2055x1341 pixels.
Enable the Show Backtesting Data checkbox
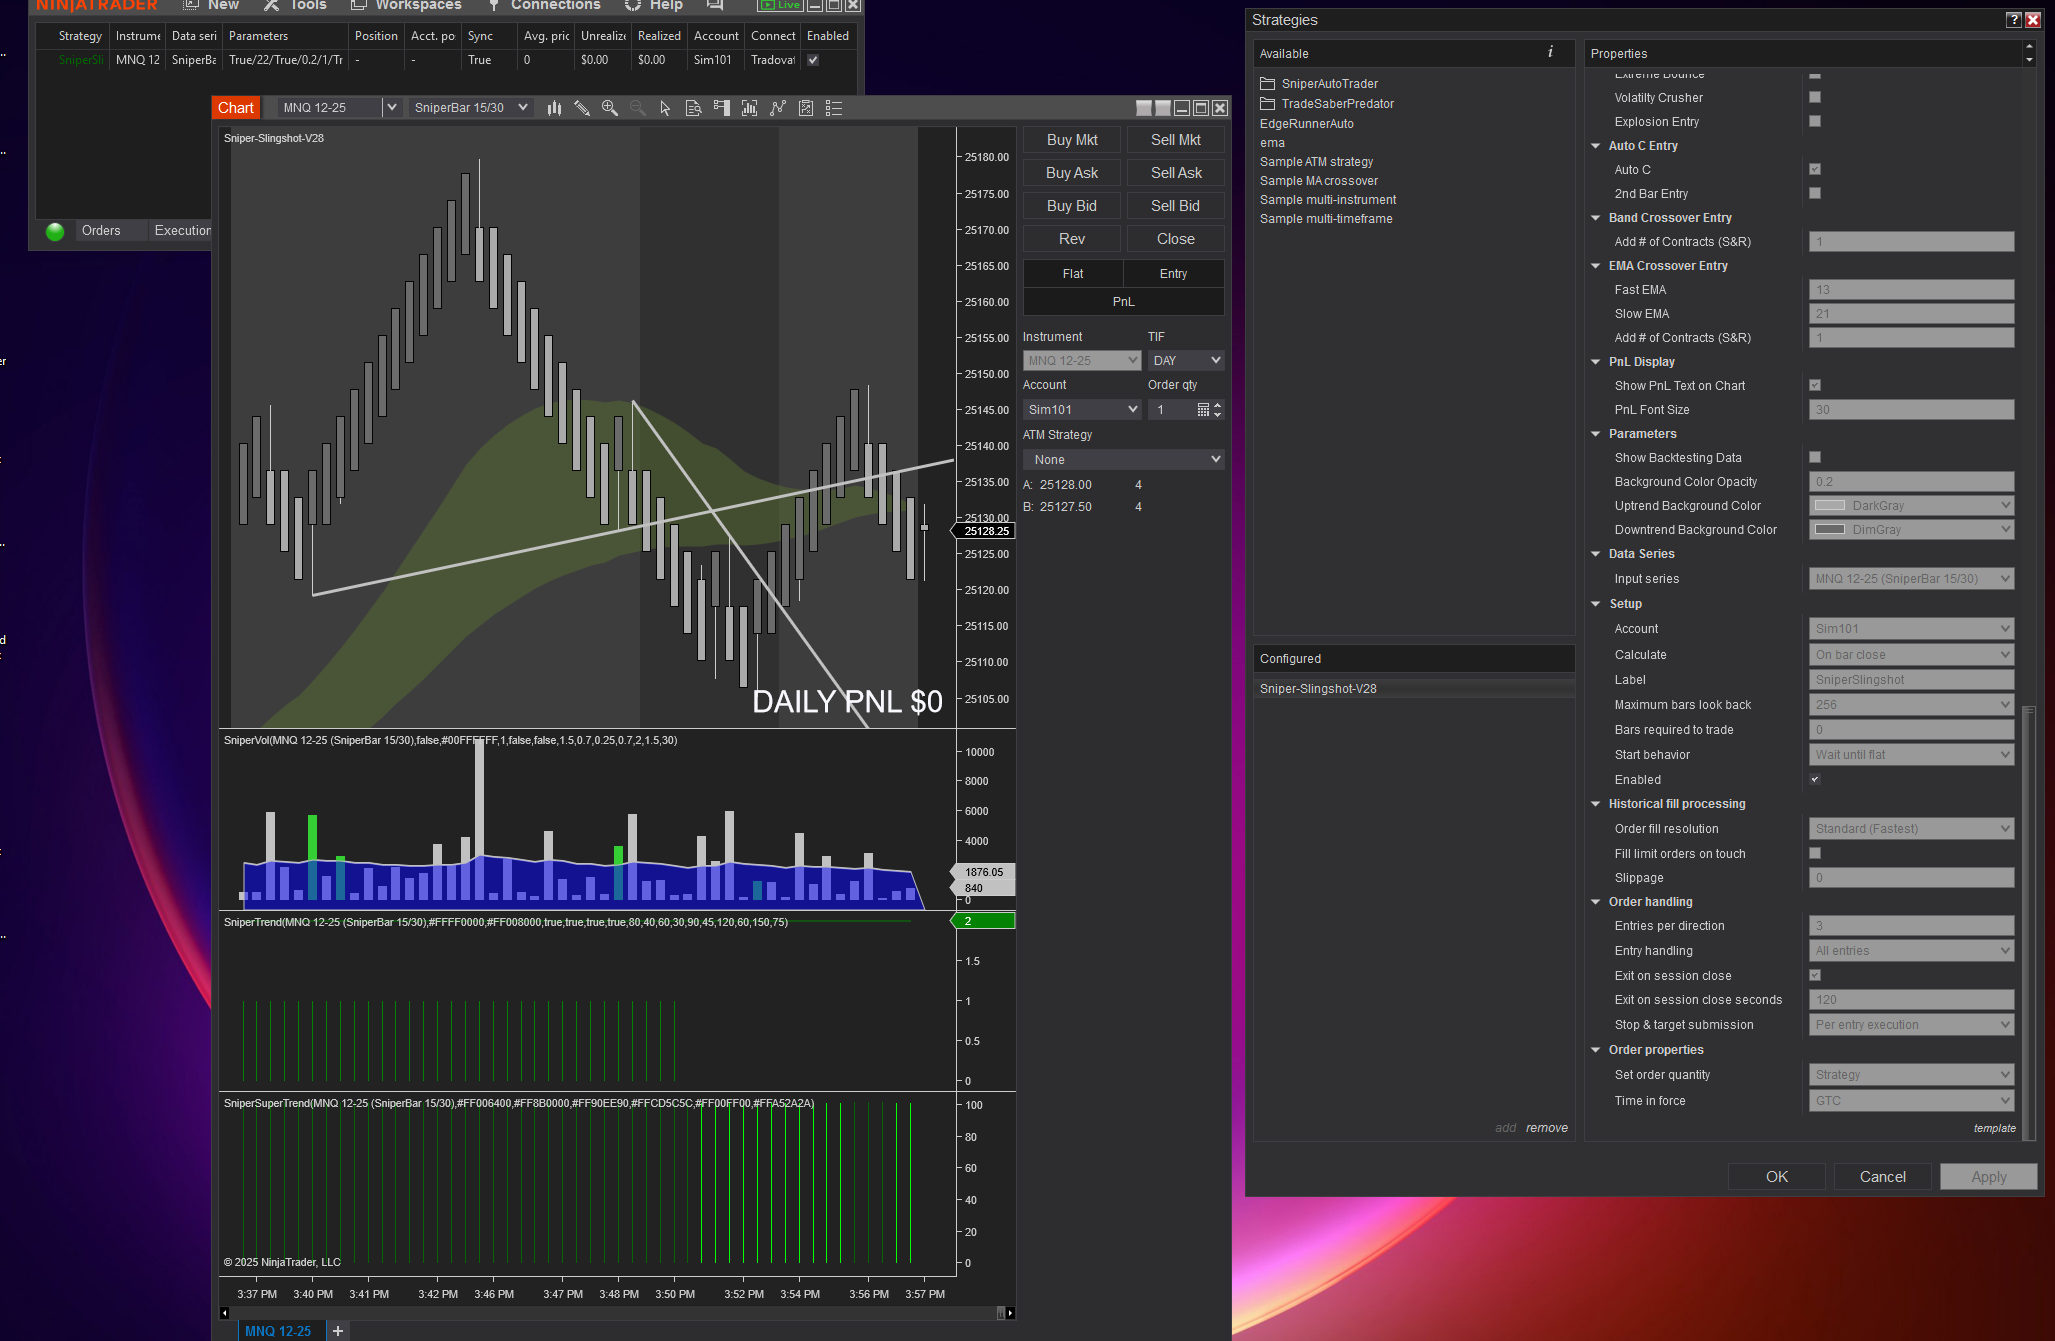coord(1815,457)
